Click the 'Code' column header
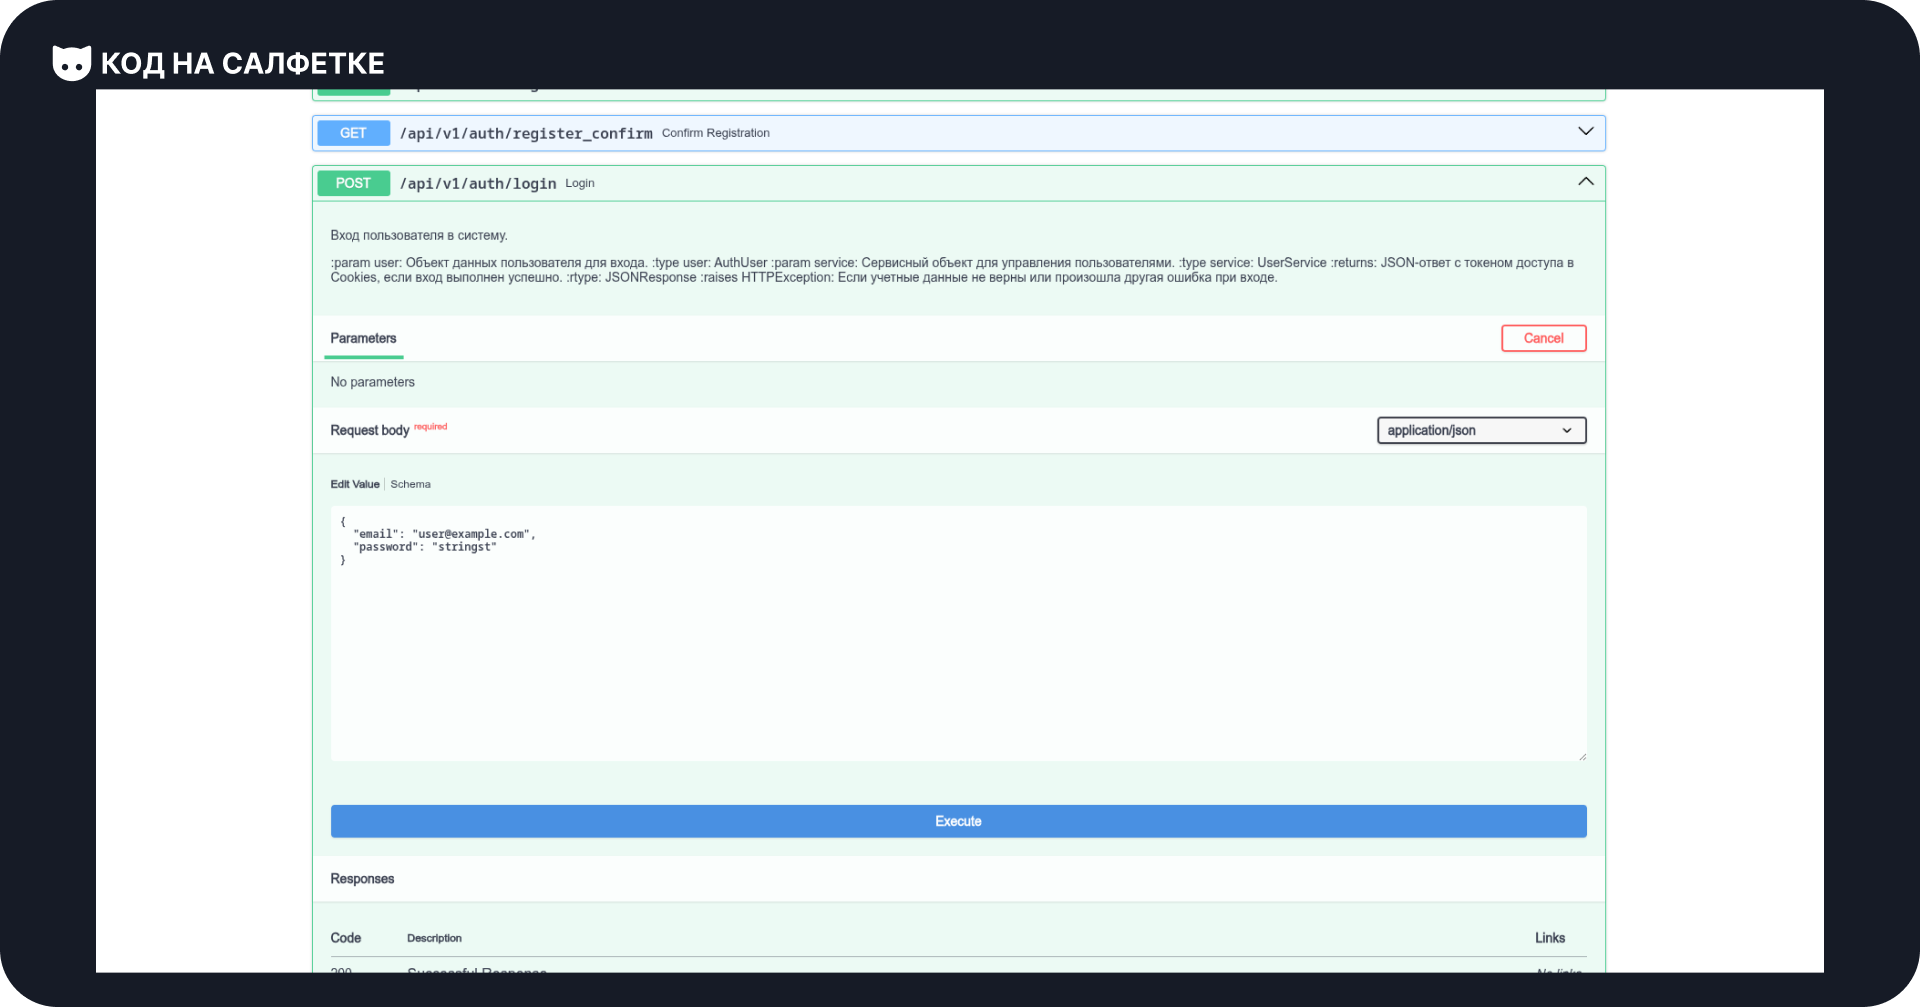 tap(345, 938)
